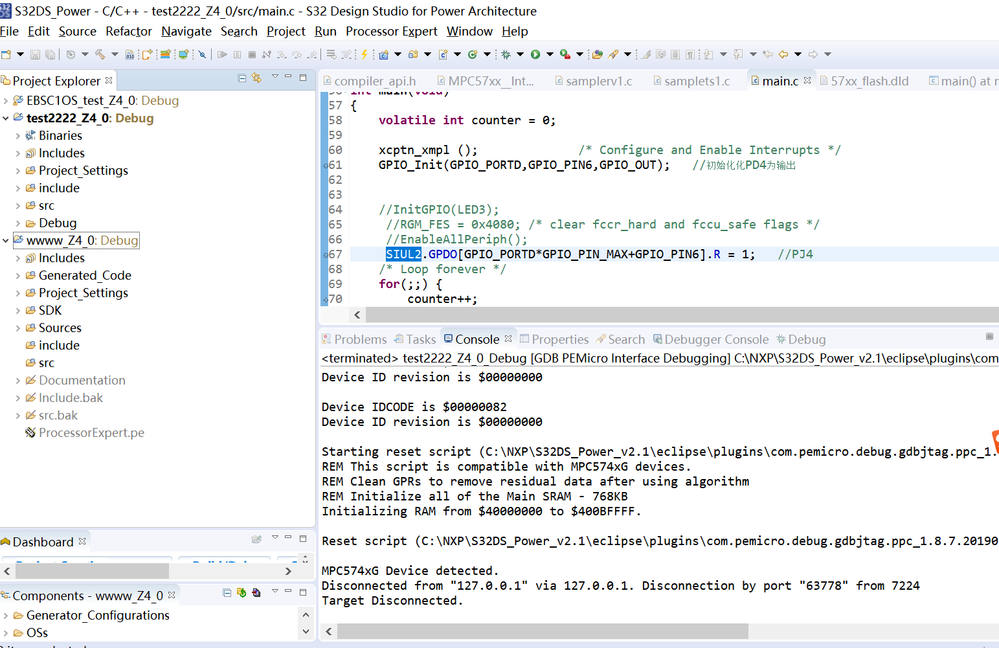
Task: Expand the Generated_Code folder
Action: (18, 275)
